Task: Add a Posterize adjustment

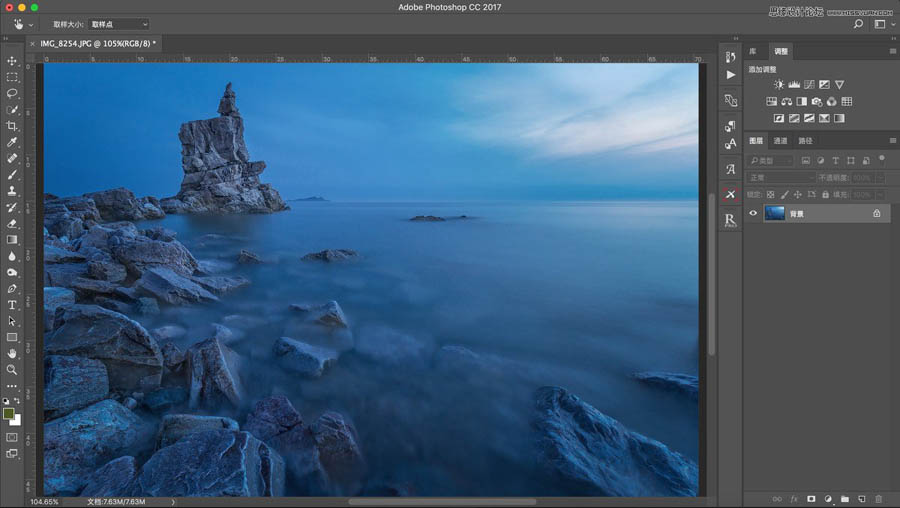Action: 794,118
